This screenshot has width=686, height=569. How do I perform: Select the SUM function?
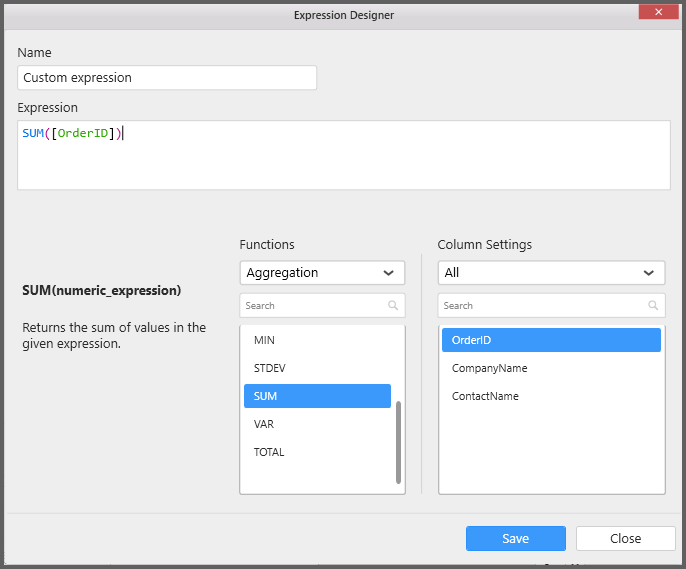pos(316,396)
